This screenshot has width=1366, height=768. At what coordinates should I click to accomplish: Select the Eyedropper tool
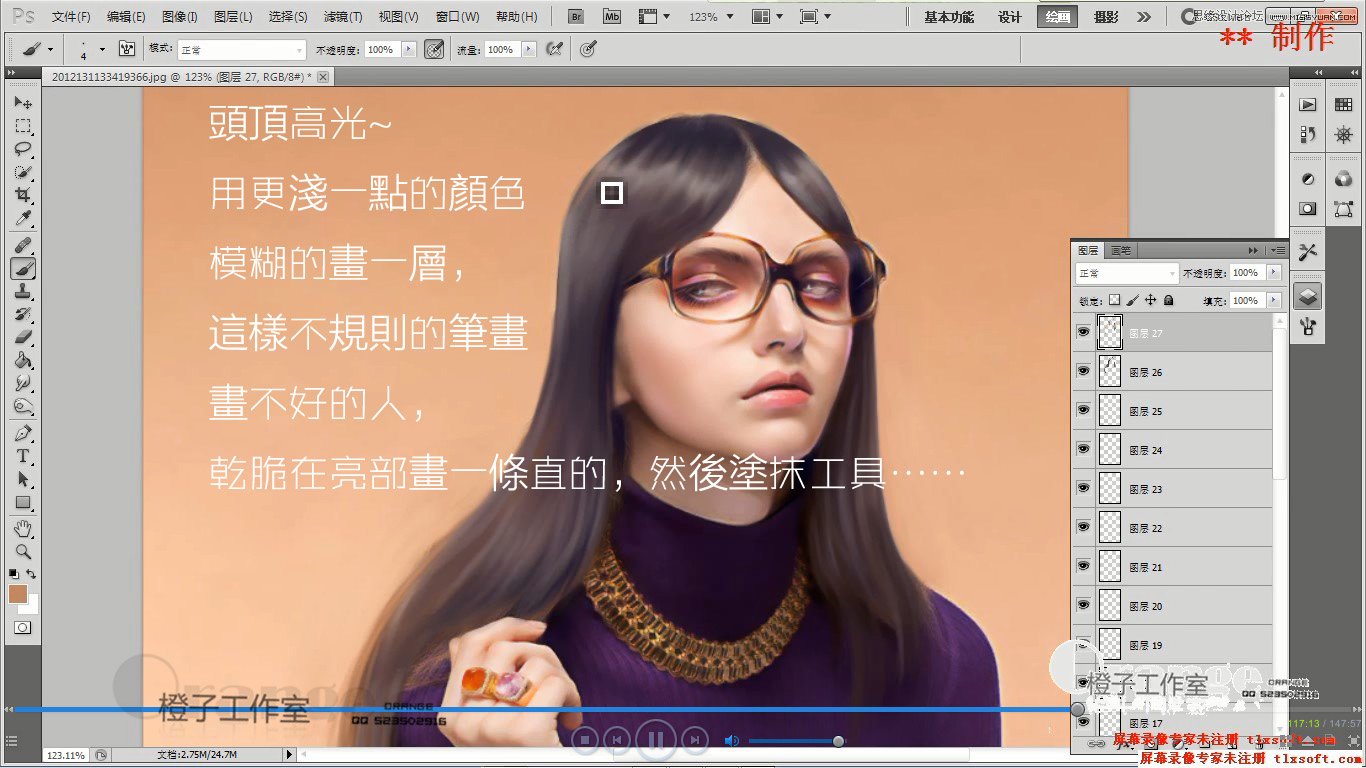pyautogui.click(x=23, y=218)
